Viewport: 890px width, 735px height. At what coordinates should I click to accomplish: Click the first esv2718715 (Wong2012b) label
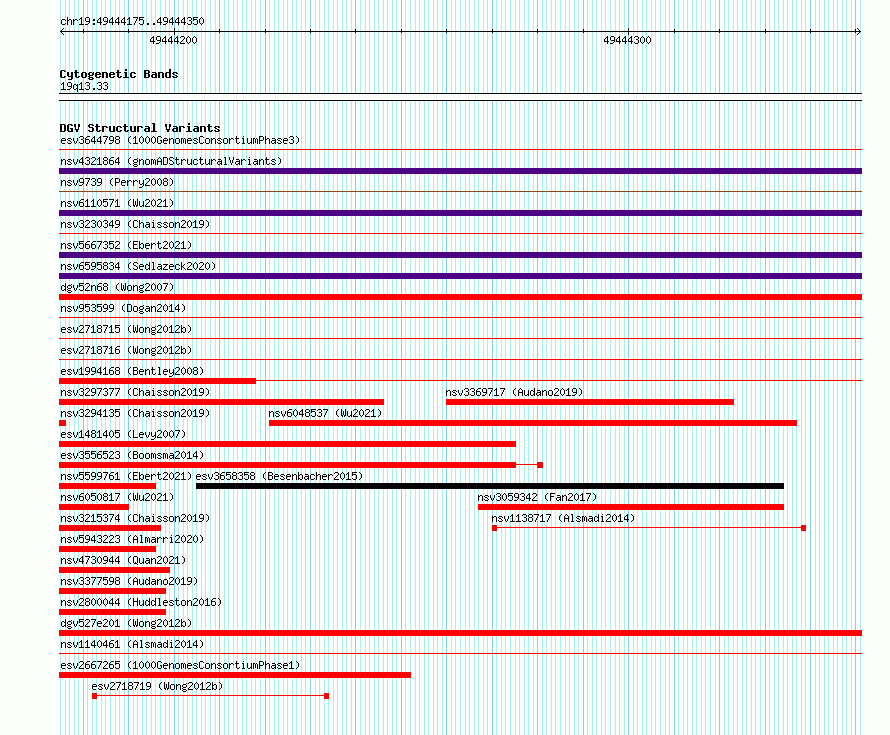coord(126,329)
